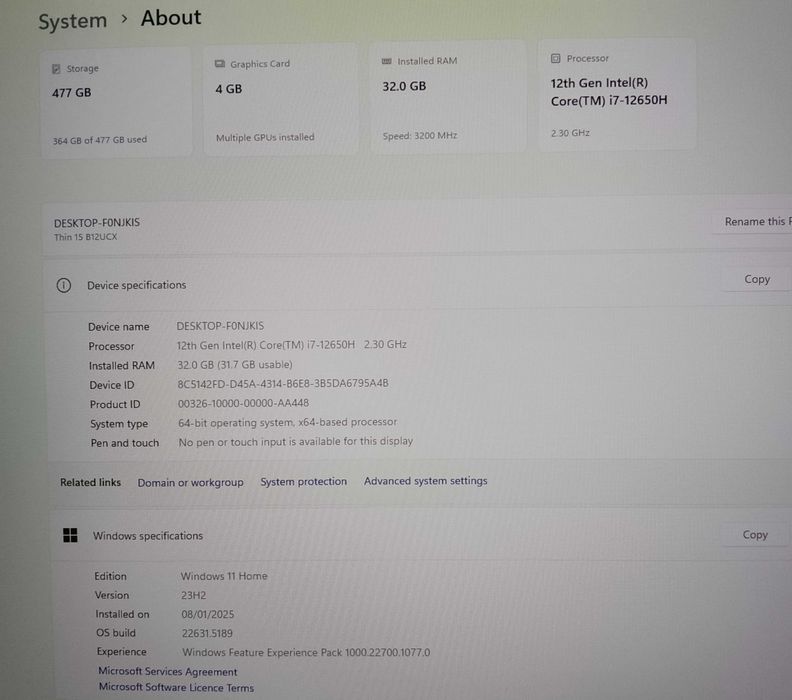The height and width of the screenshot is (700, 792).
Task: Select the 32.0 GB RAM card value
Action: click(404, 86)
